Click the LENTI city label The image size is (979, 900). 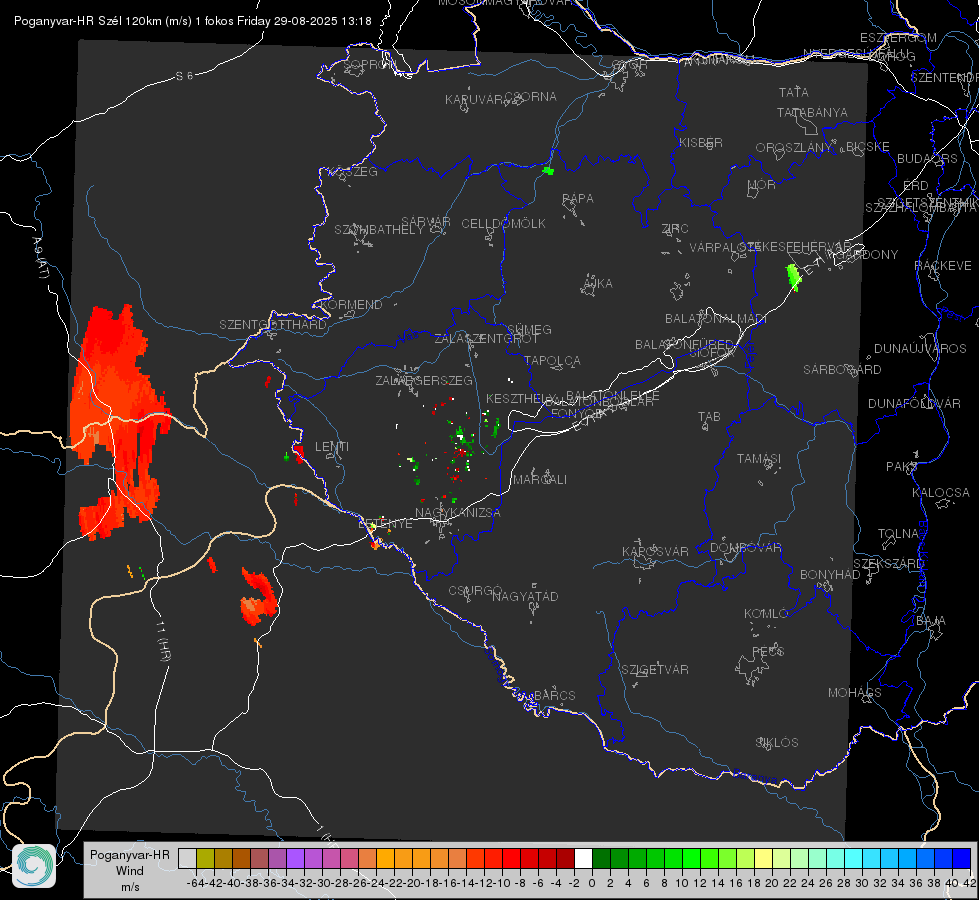tap(332, 447)
